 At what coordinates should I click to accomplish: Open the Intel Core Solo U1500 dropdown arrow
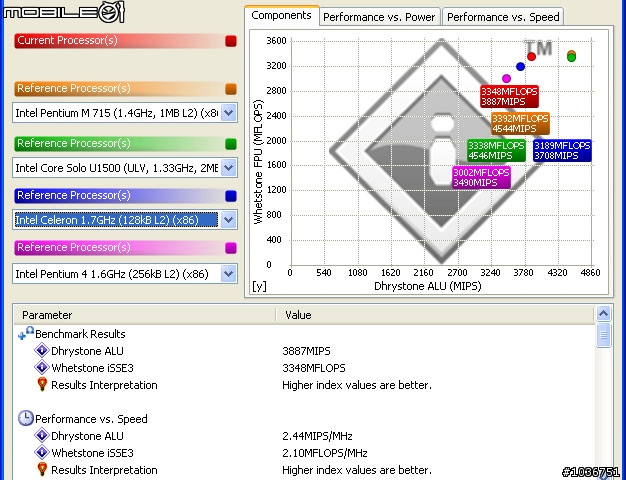[229, 167]
